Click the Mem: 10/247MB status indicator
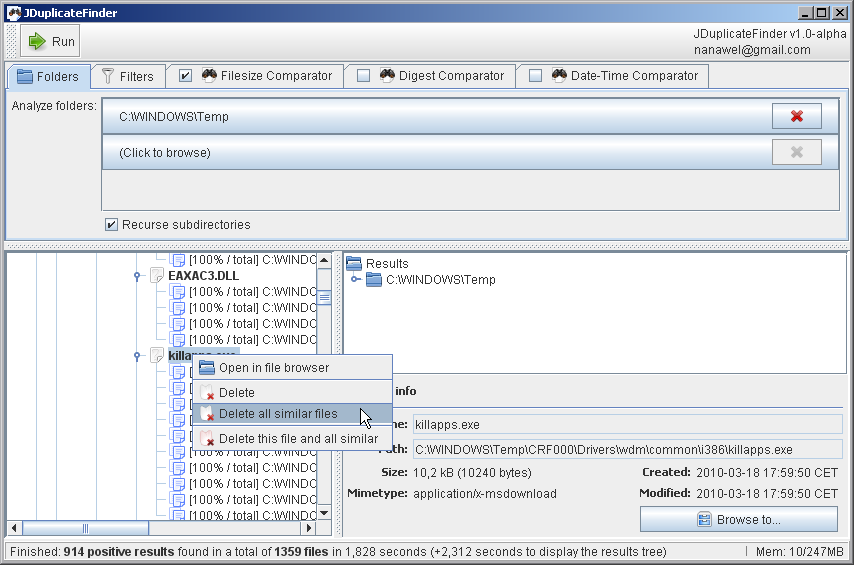This screenshot has height=565, width=854. [799, 551]
